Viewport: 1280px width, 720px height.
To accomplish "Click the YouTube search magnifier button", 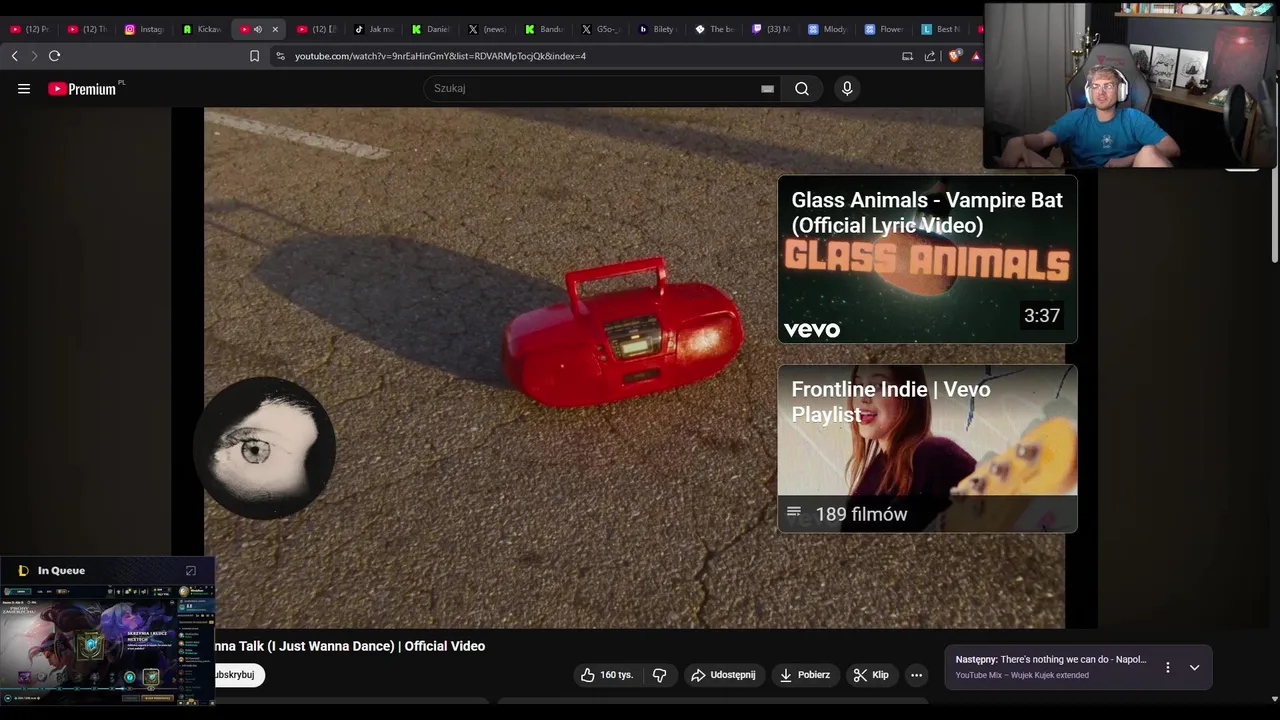I will pos(802,89).
